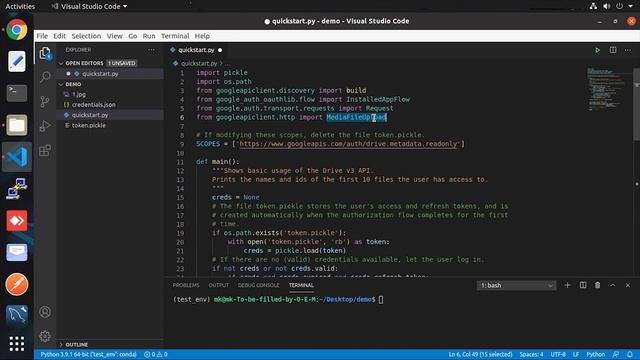640x360 pixels.
Task: Open the terminal selector dropdown 1: bash
Action: 516,285
